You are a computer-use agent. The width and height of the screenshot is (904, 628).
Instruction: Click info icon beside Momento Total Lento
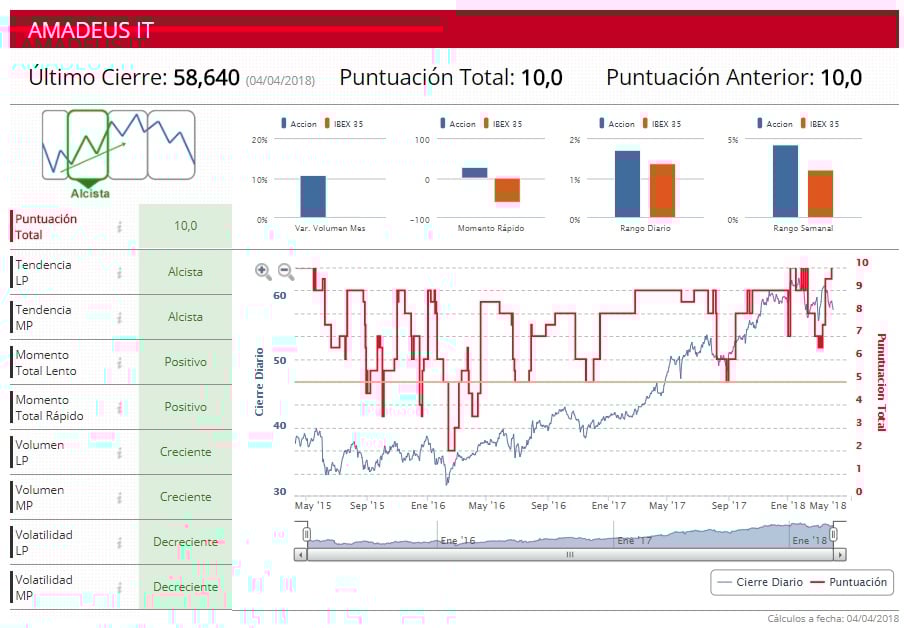pyautogui.click(x=120, y=362)
